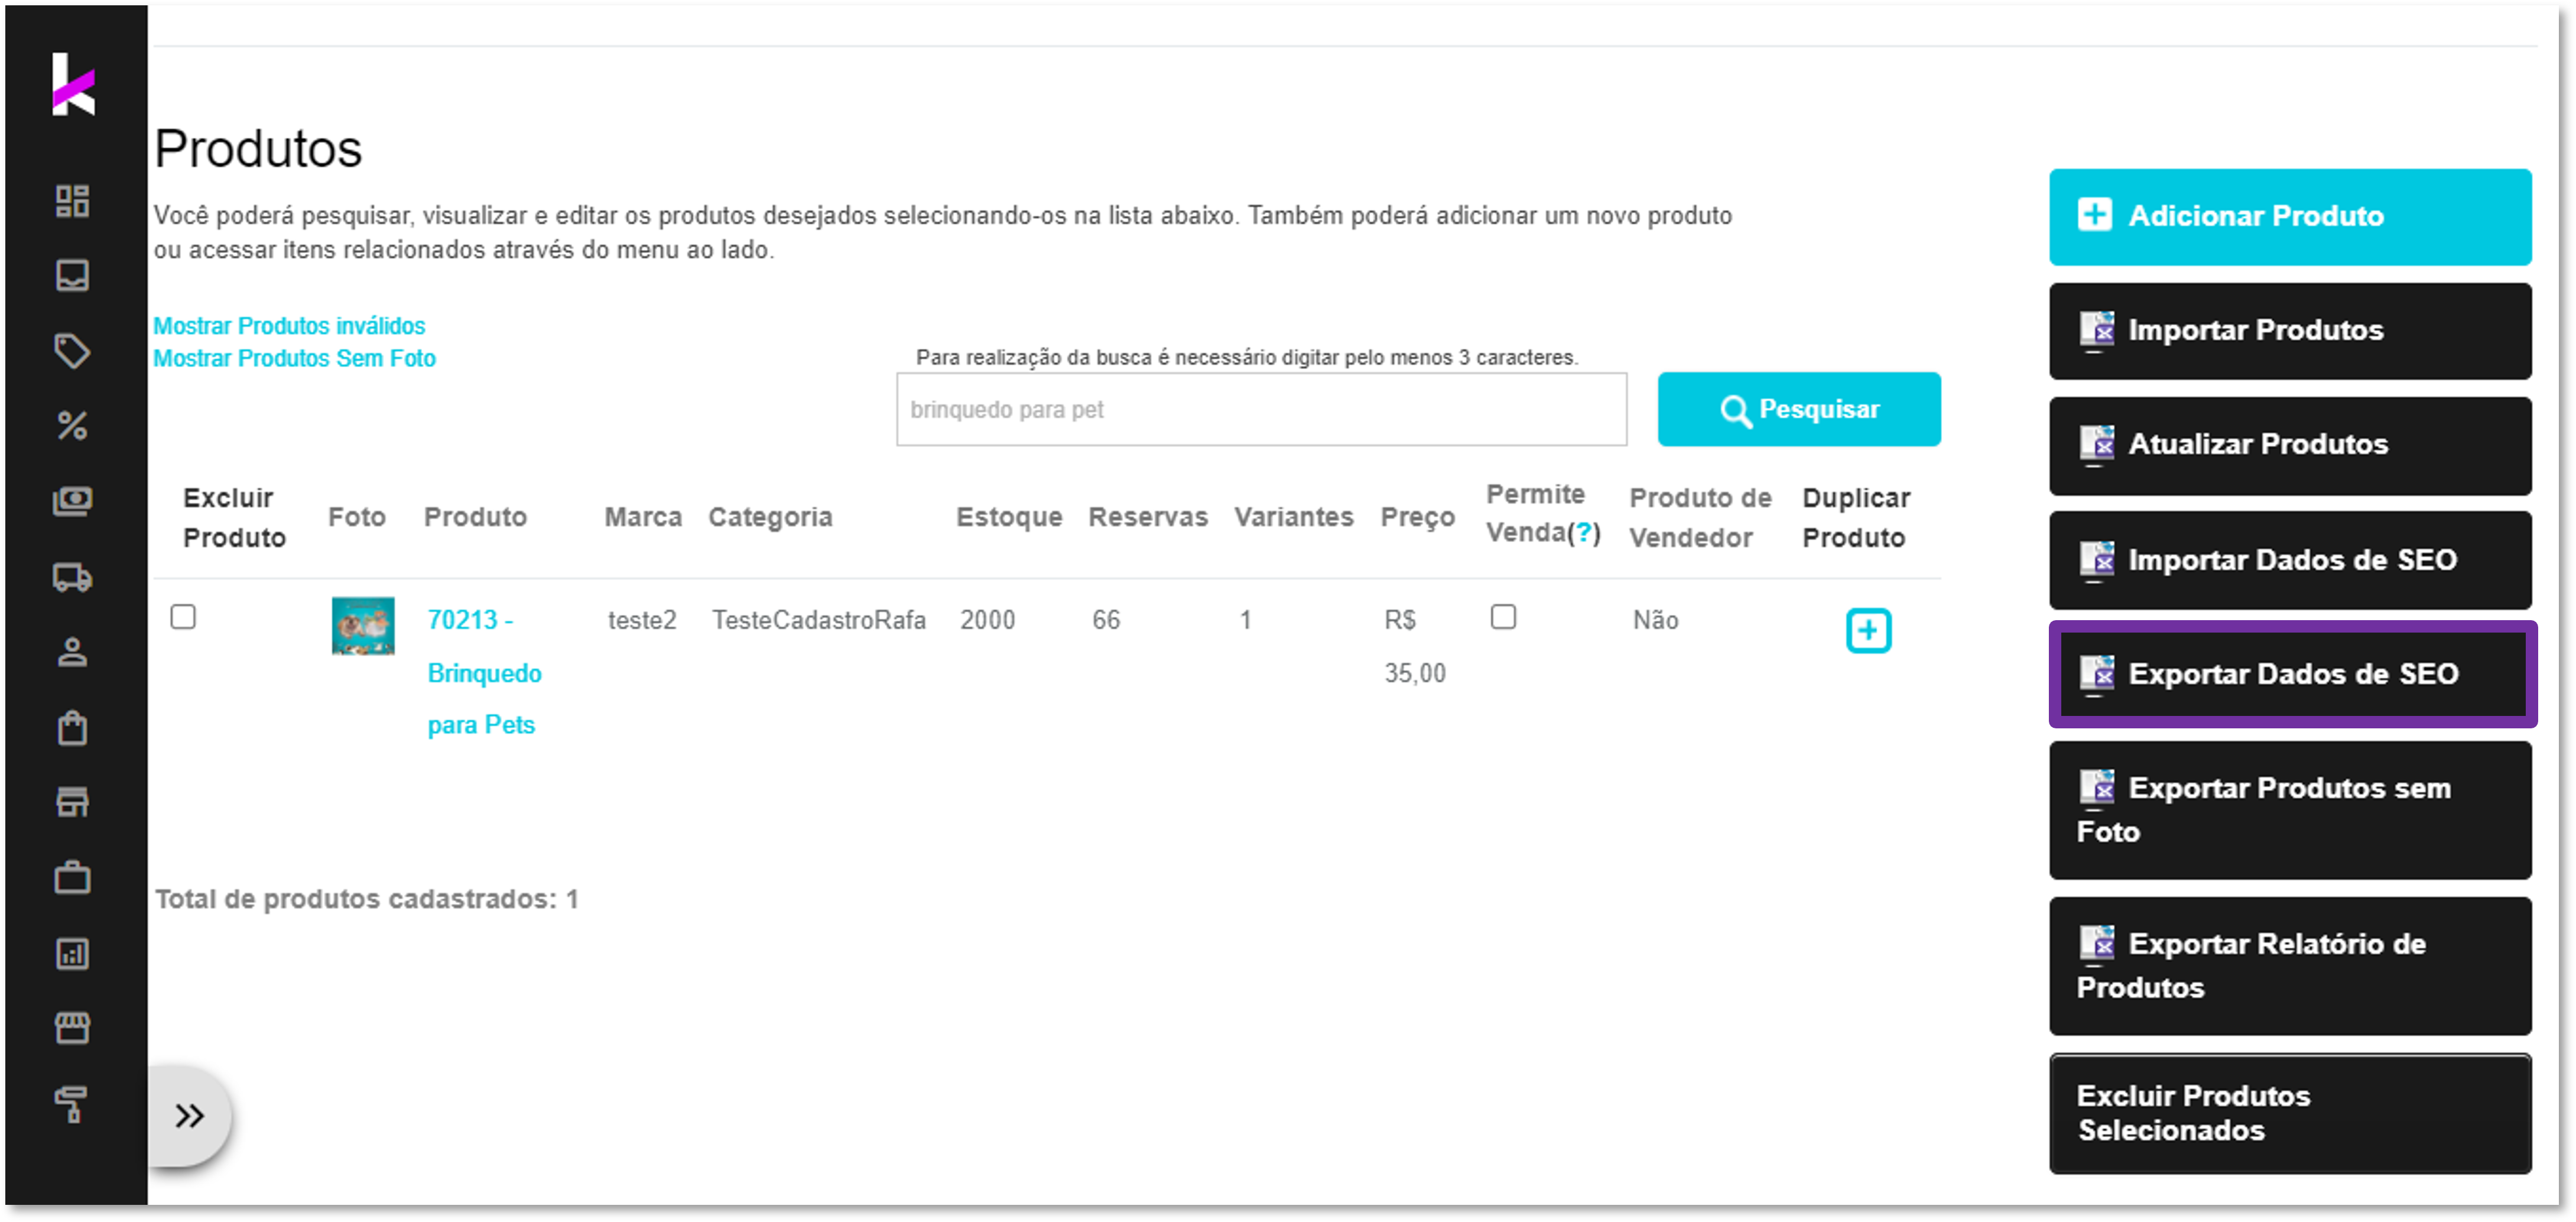2576x1222 pixels.
Task: Open the paint roller icon in sidebar
Action: (x=72, y=1104)
